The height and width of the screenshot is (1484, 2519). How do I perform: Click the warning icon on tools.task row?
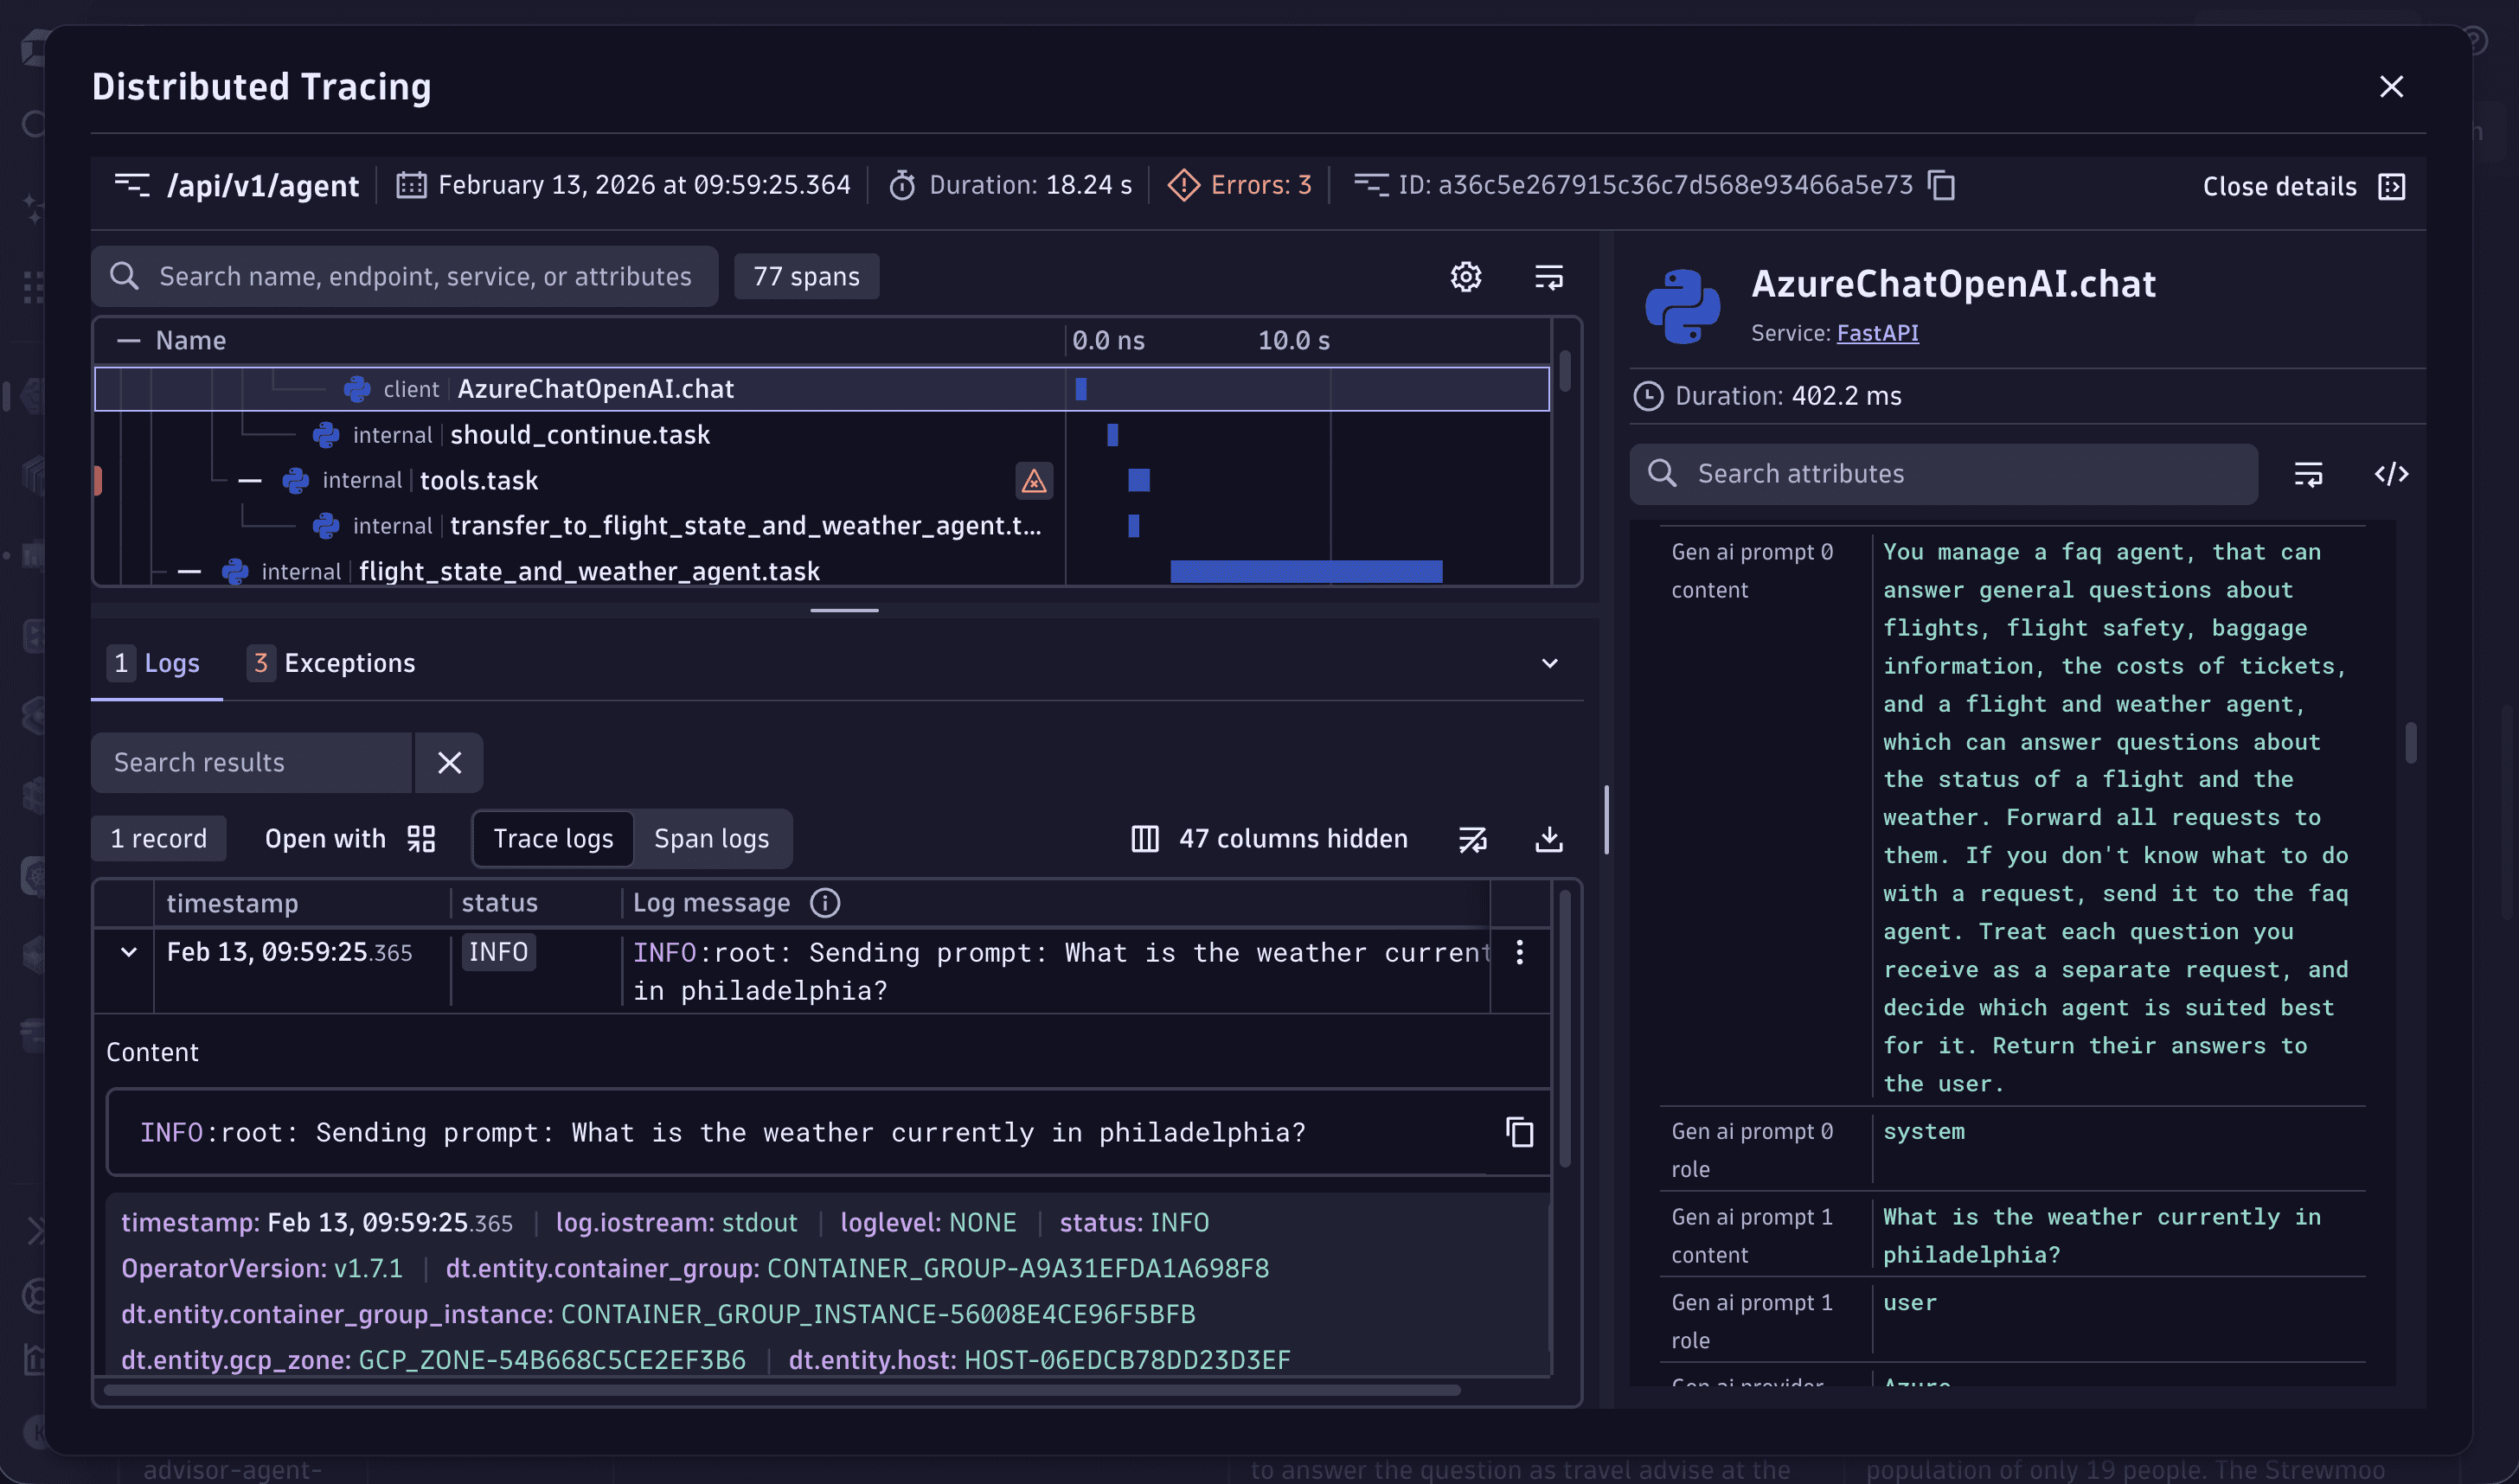pyautogui.click(x=1034, y=482)
